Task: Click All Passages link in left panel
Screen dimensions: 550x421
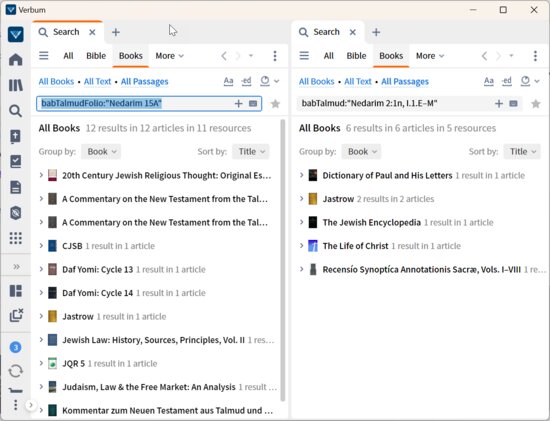Action: 145,82
